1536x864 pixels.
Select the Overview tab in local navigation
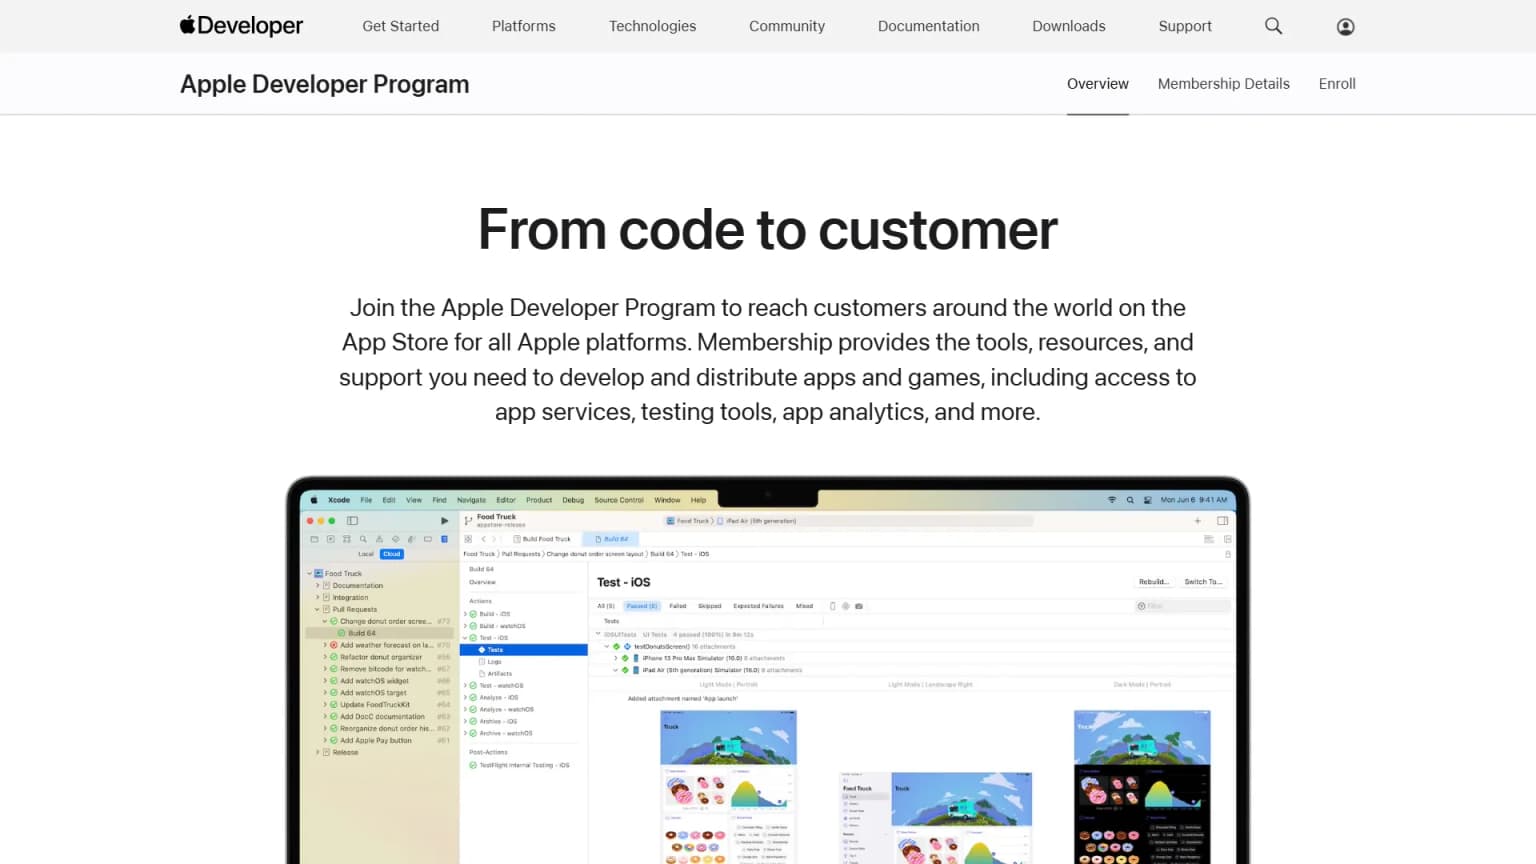pos(1097,84)
